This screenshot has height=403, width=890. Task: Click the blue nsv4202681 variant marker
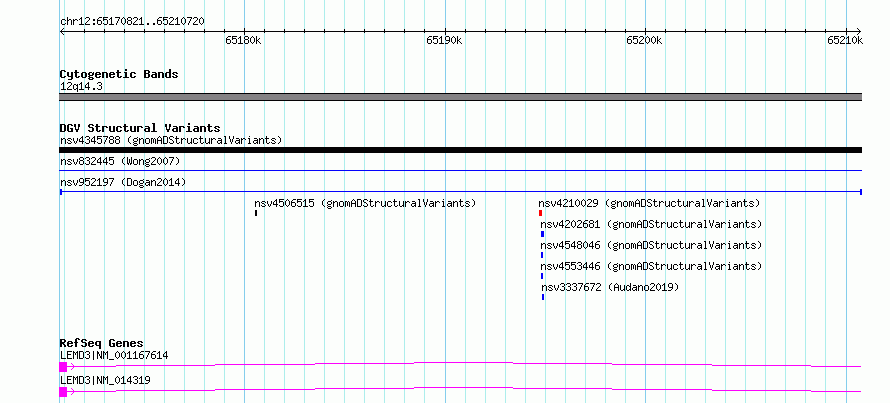coord(543,234)
